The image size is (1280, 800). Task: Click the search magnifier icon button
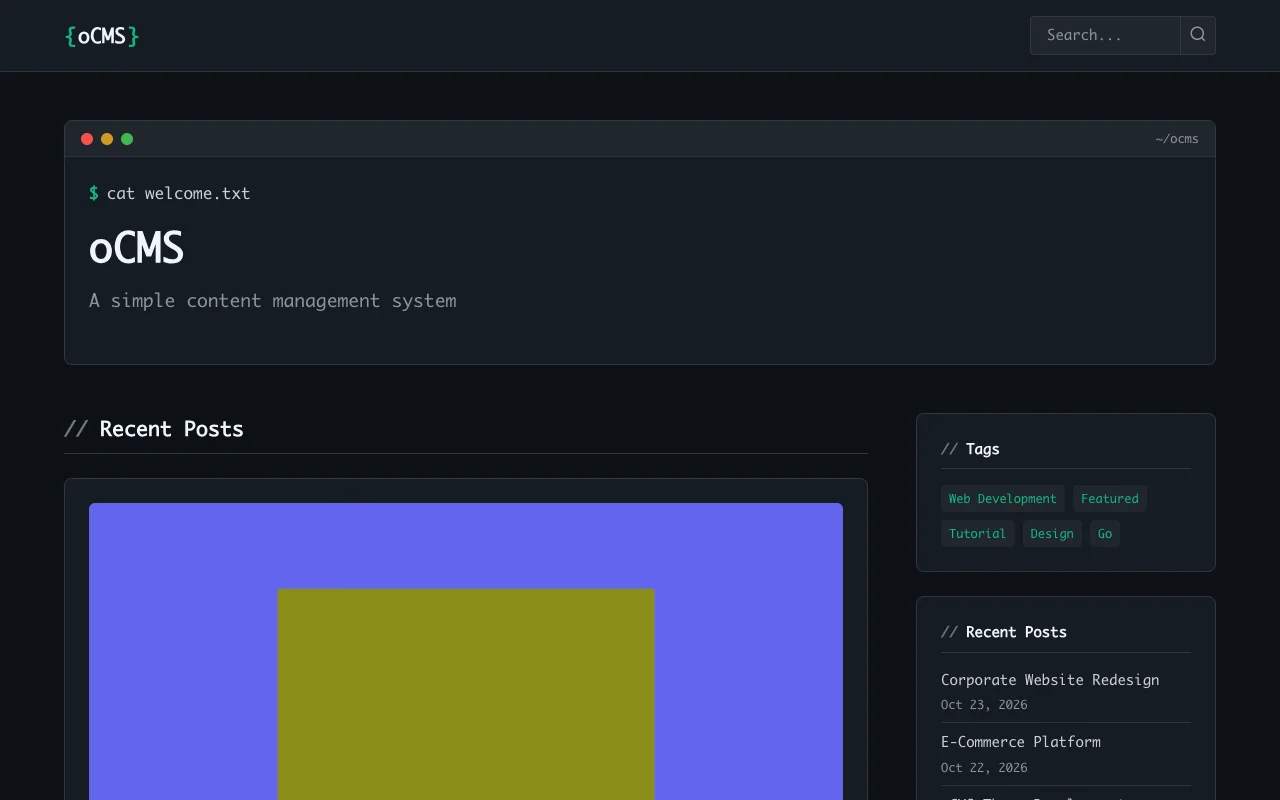1198,35
